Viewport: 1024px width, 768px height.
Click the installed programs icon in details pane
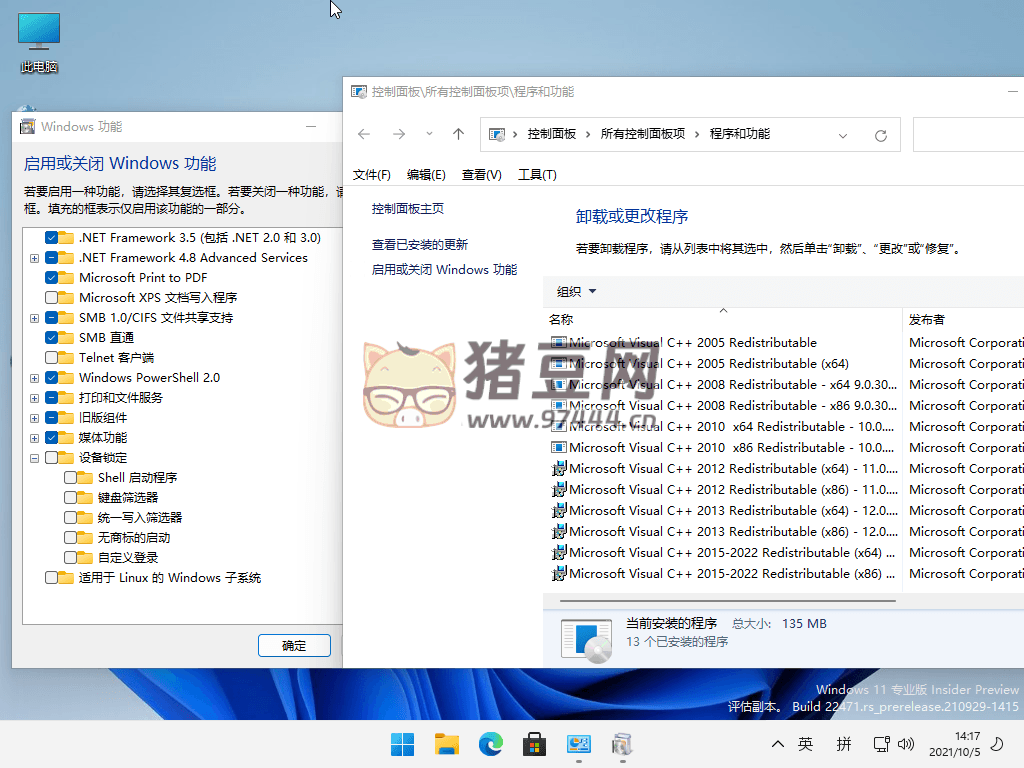pyautogui.click(x=586, y=640)
